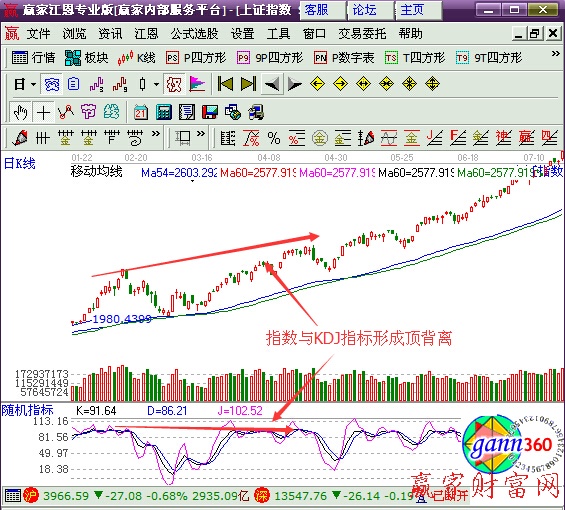Open the calendar icon showing 21
Viewport: 565px width, 510px height.
(141, 112)
